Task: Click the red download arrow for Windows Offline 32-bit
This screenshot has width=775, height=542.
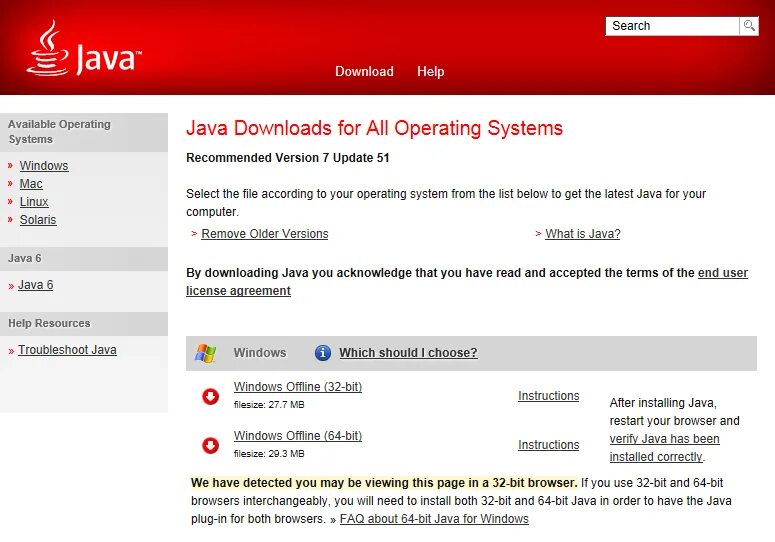Action: tap(211, 396)
